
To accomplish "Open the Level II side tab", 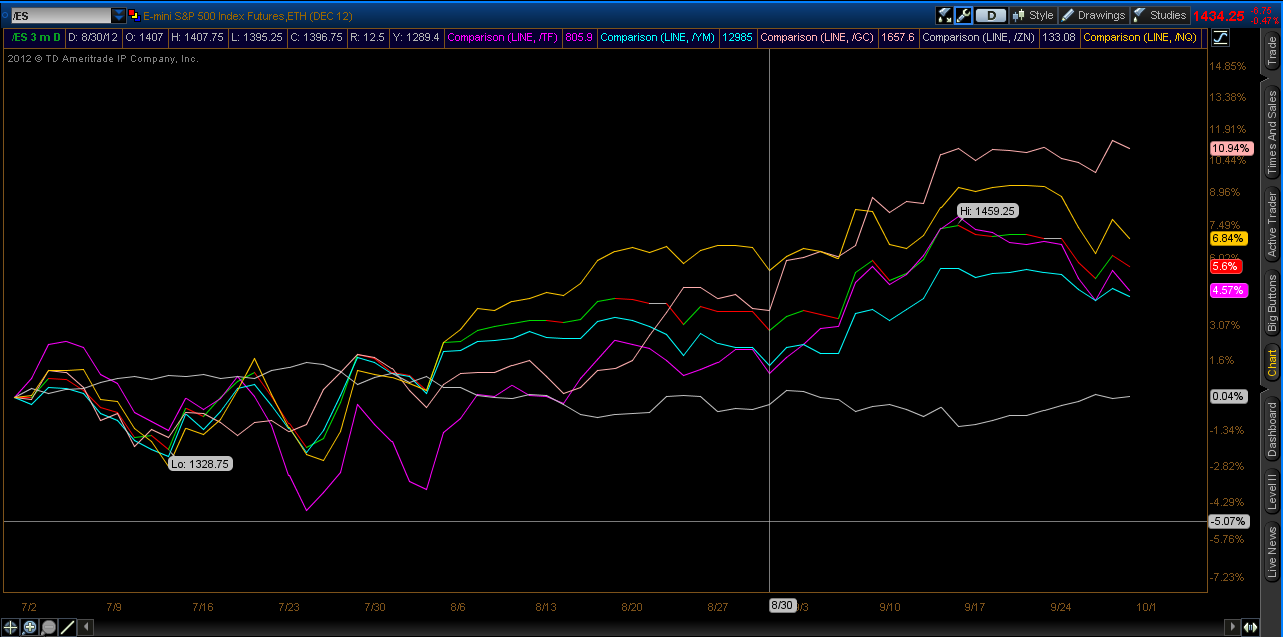I will (x=1272, y=492).
